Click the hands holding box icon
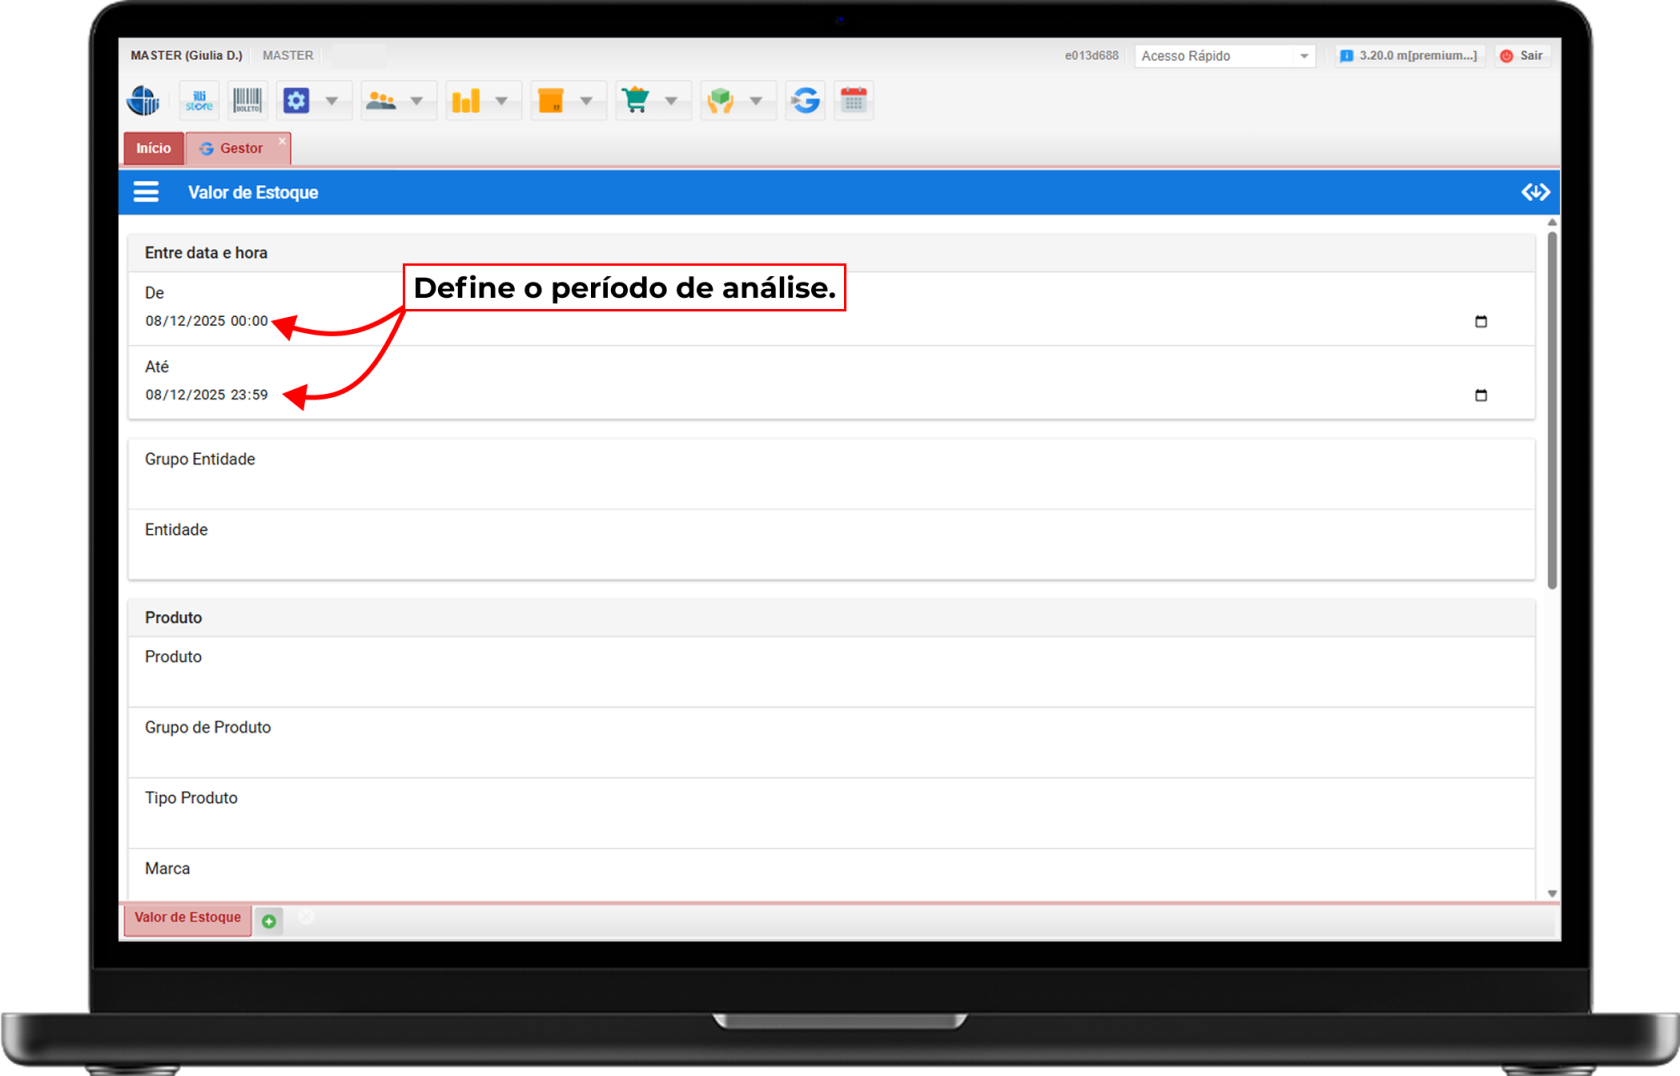The image size is (1680, 1076). (721, 101)
